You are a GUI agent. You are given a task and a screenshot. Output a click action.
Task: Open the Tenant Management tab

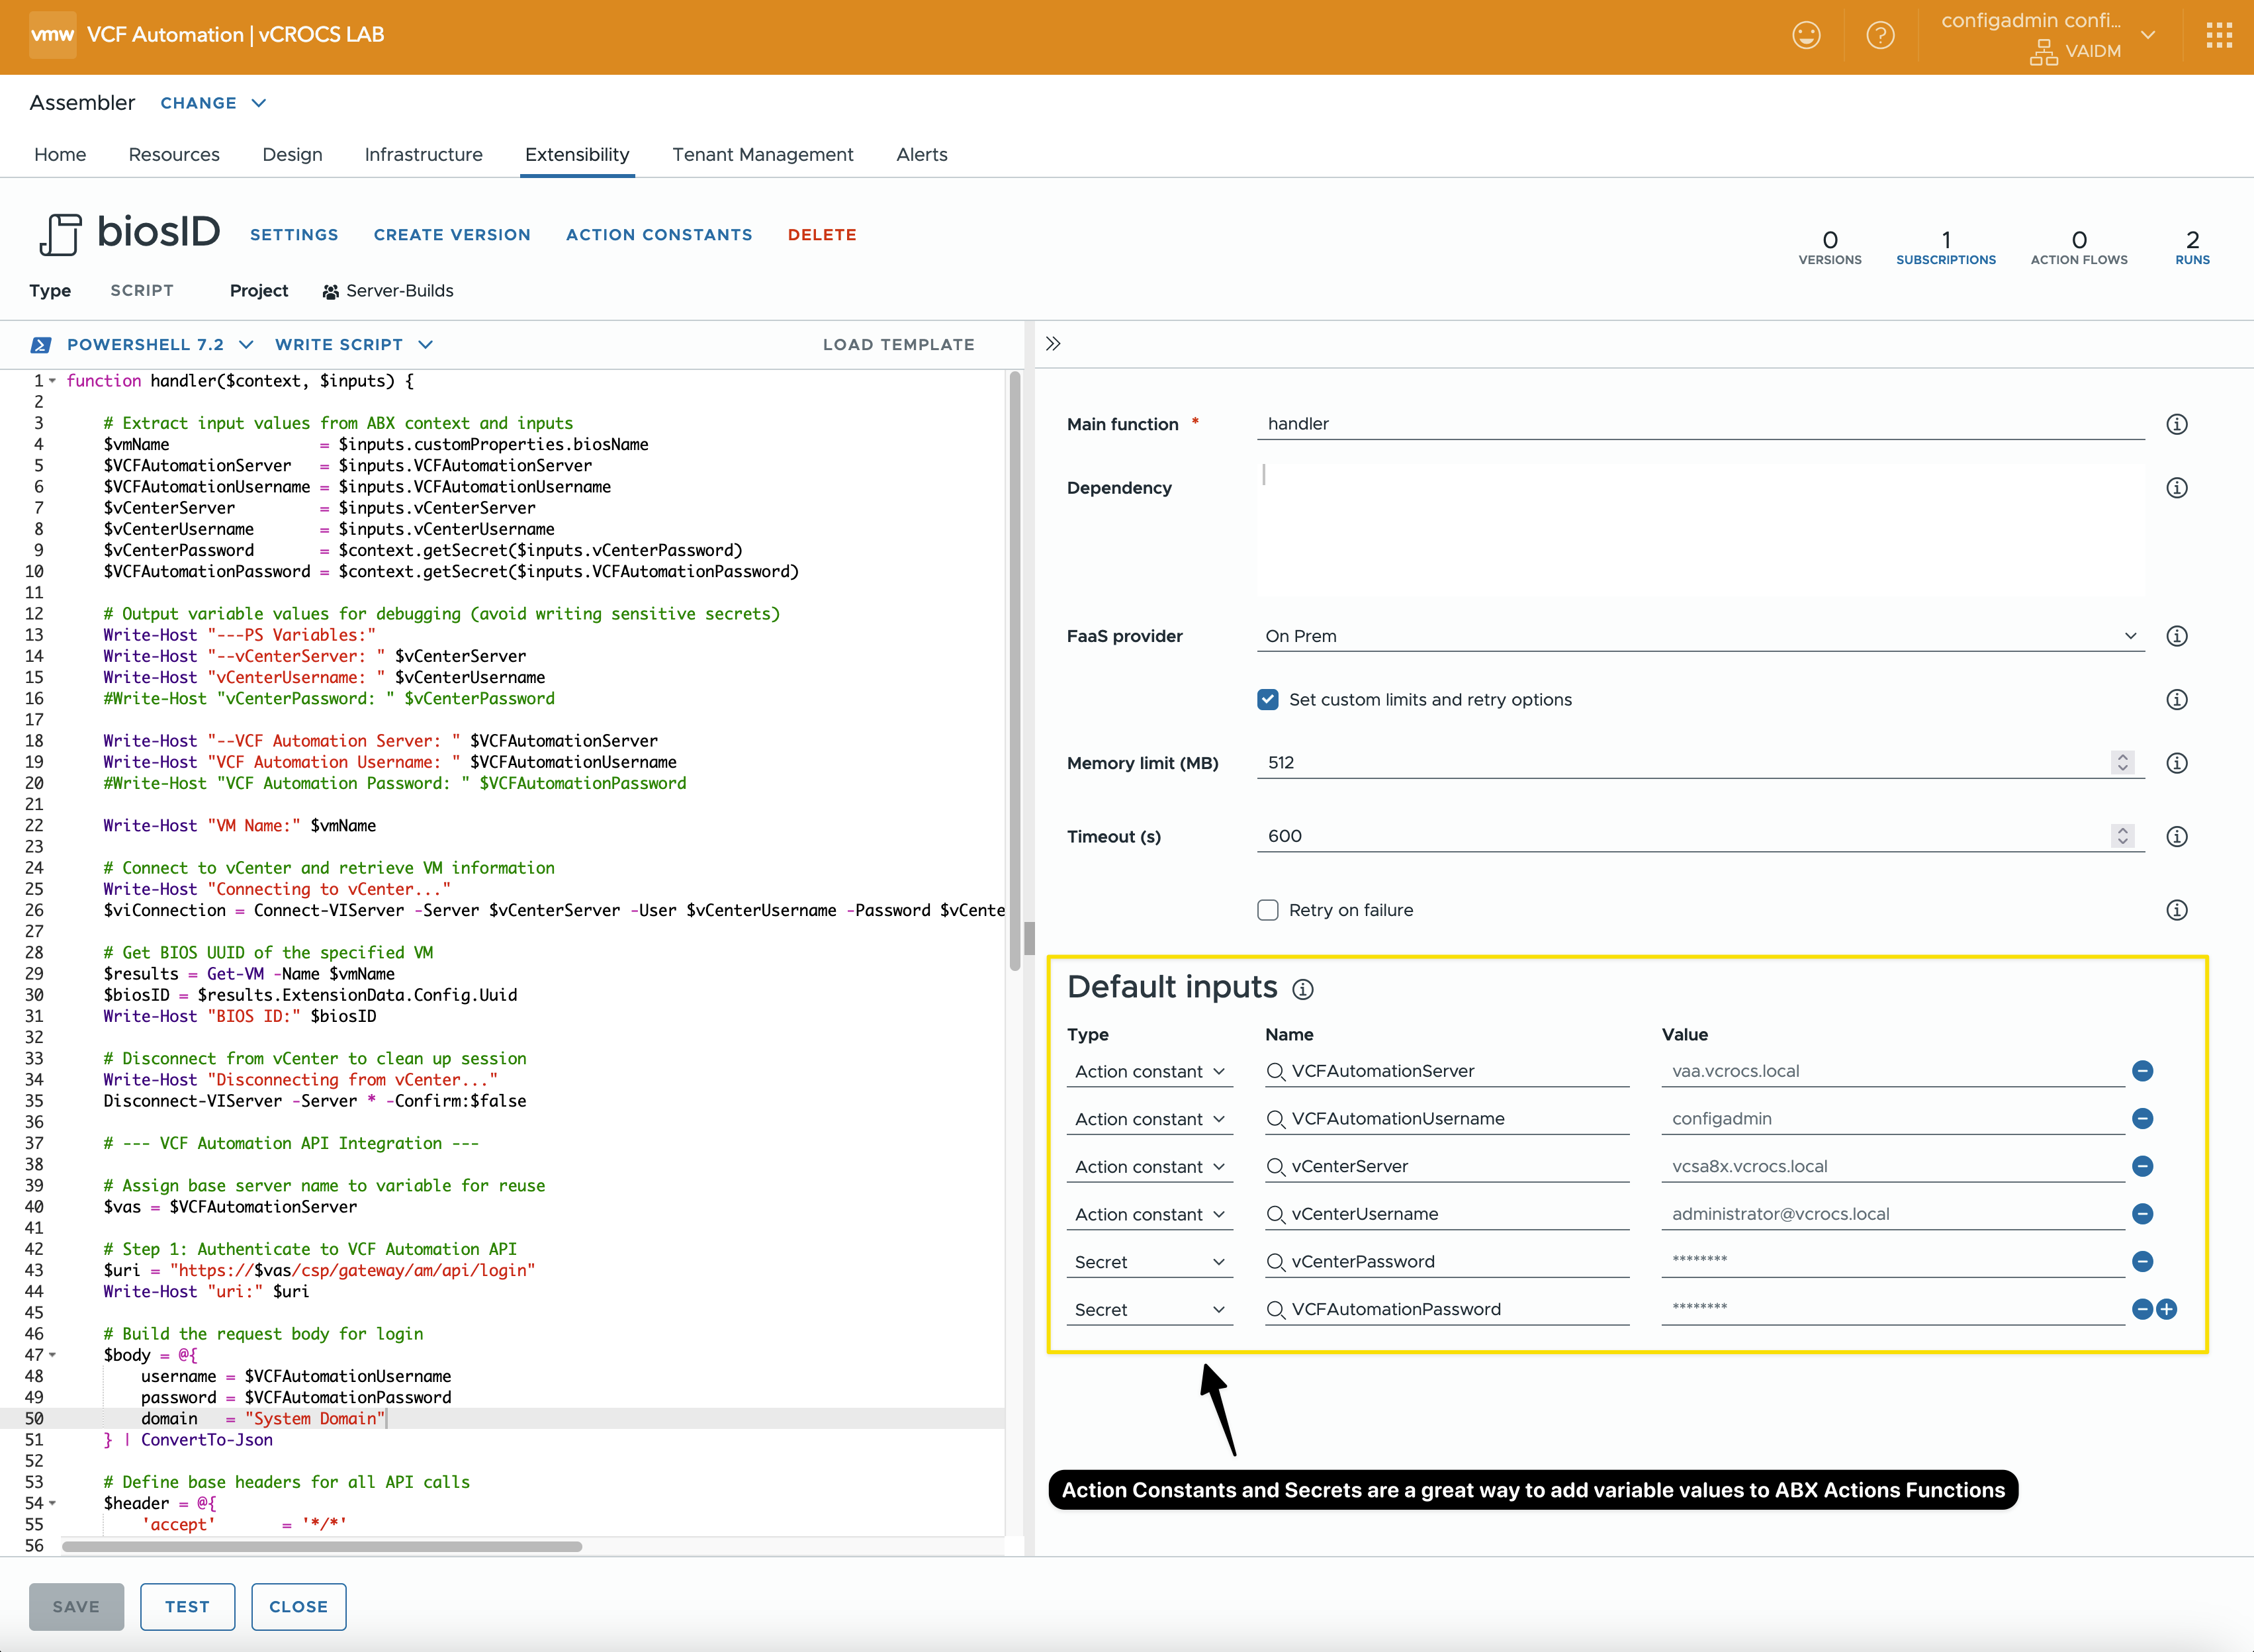tap(762, 154)
